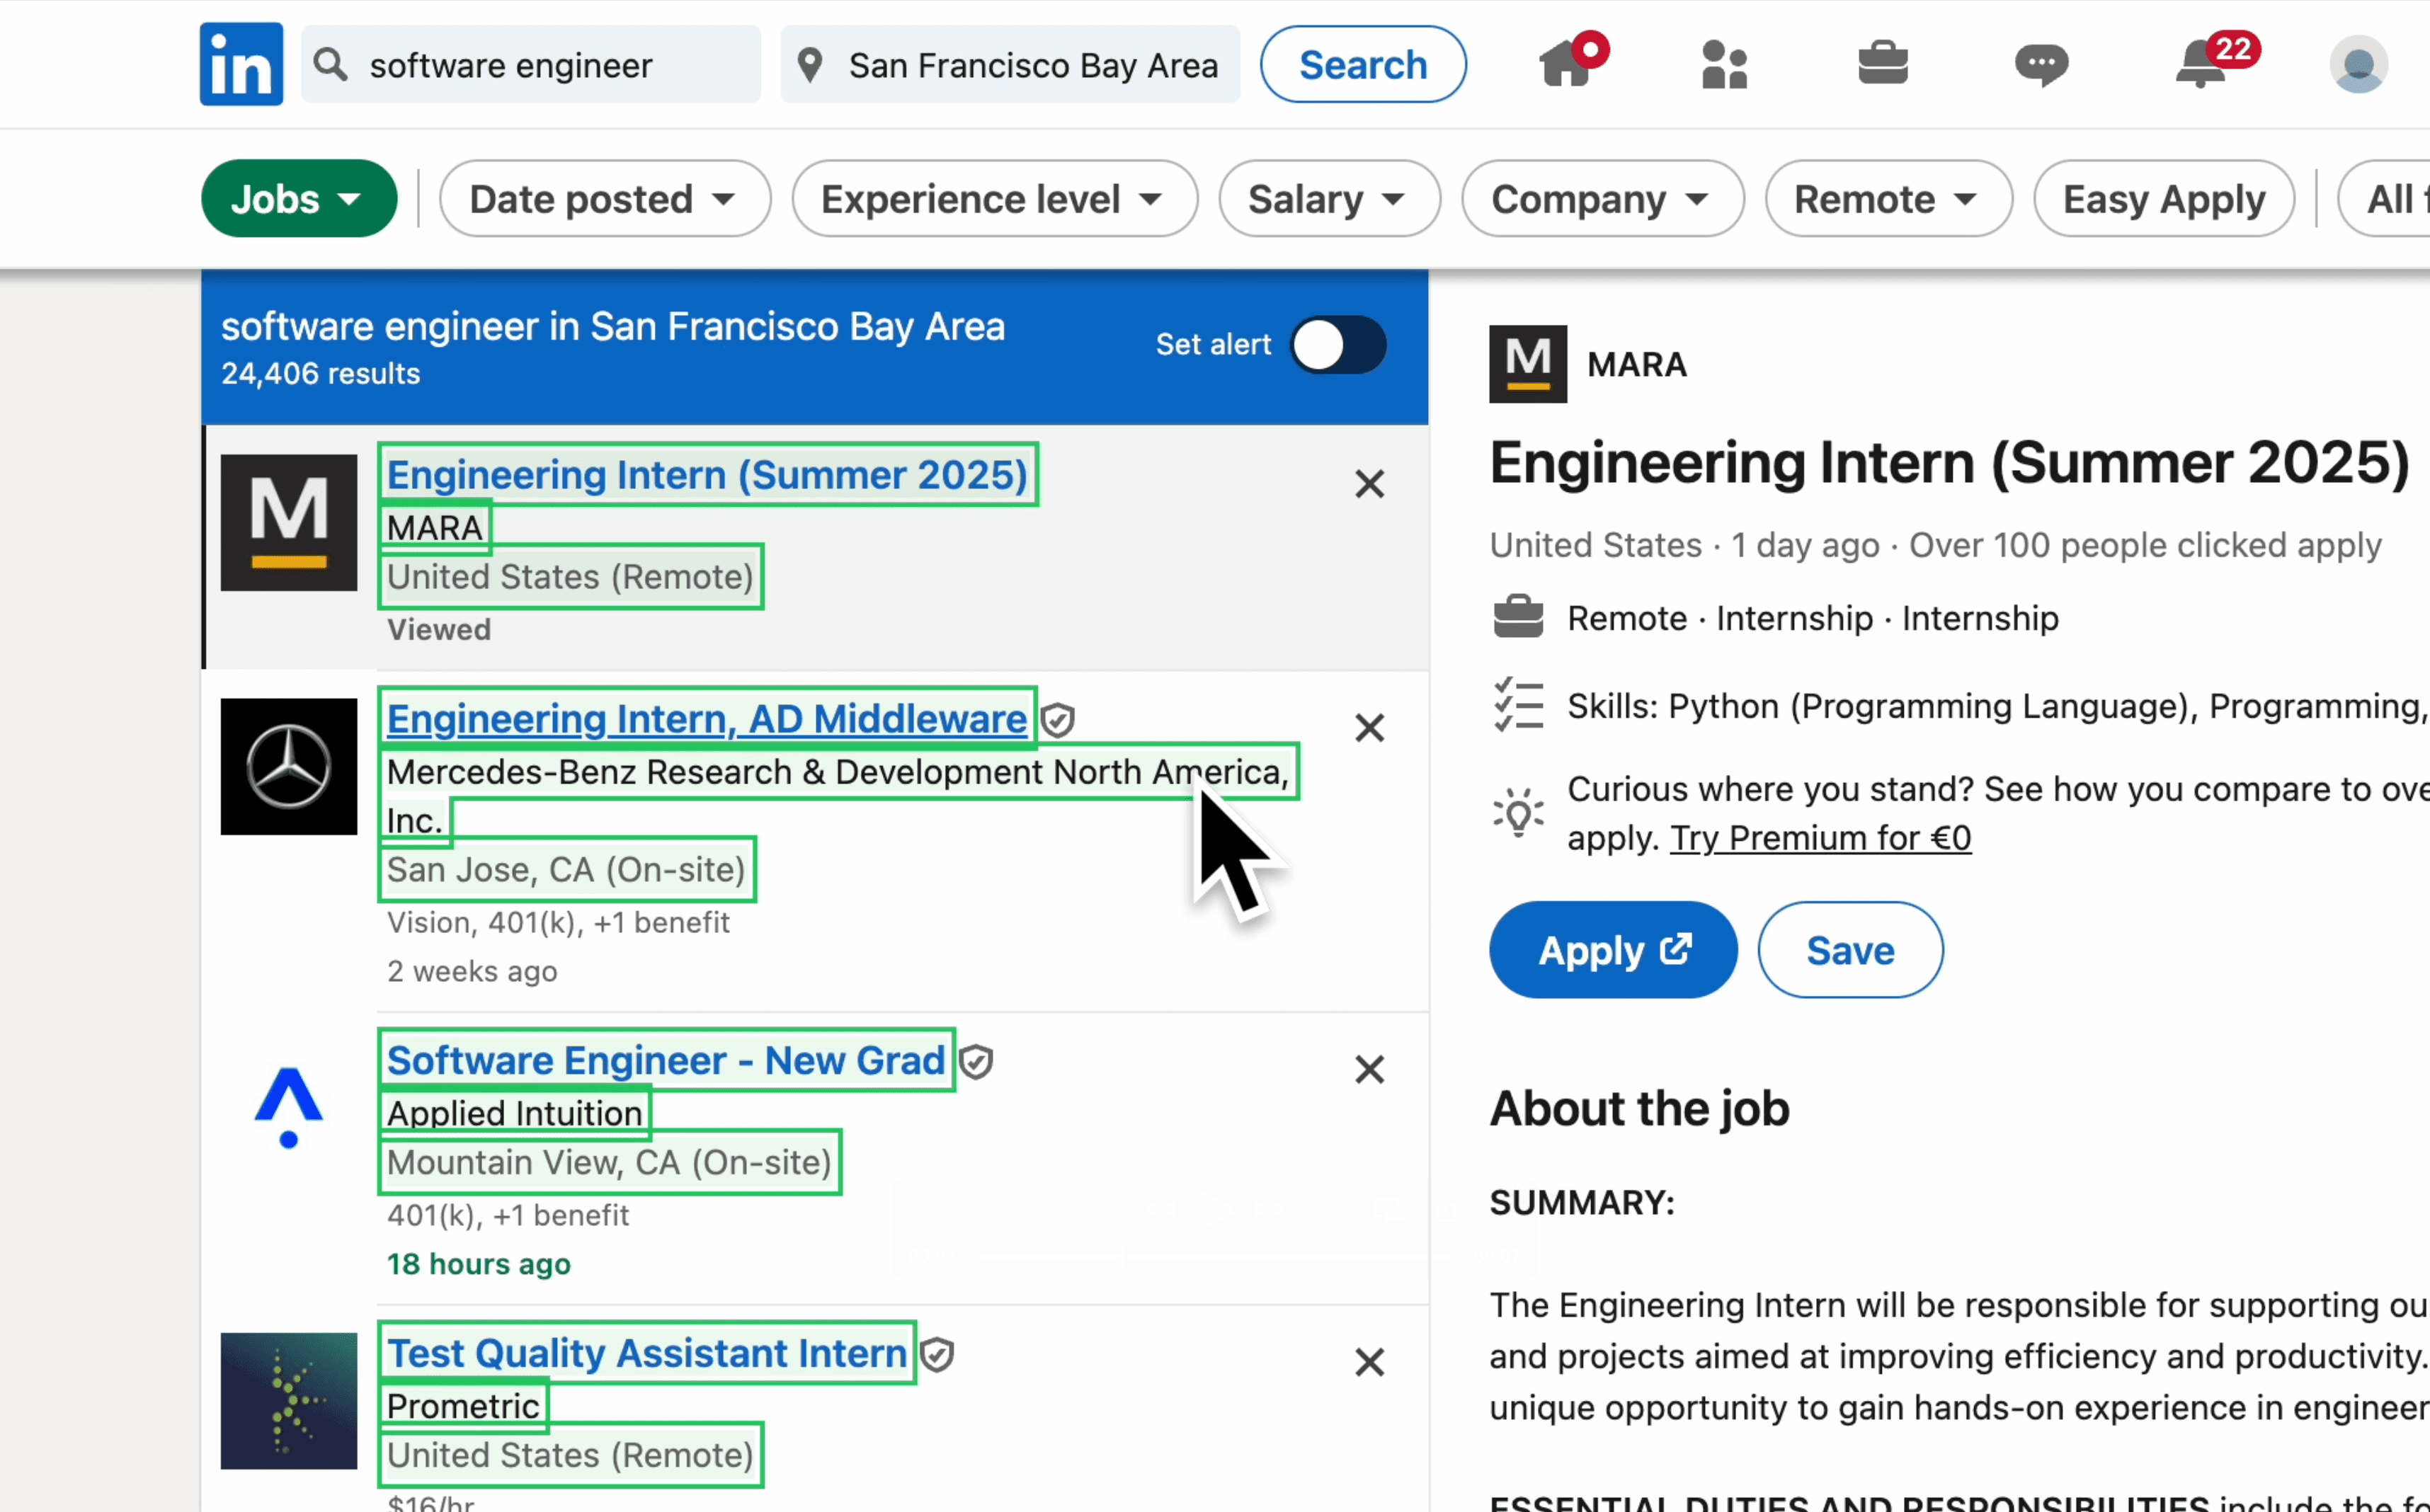
Task: Open Software Engineer - New Grad listing
Action: [666, 1061]
